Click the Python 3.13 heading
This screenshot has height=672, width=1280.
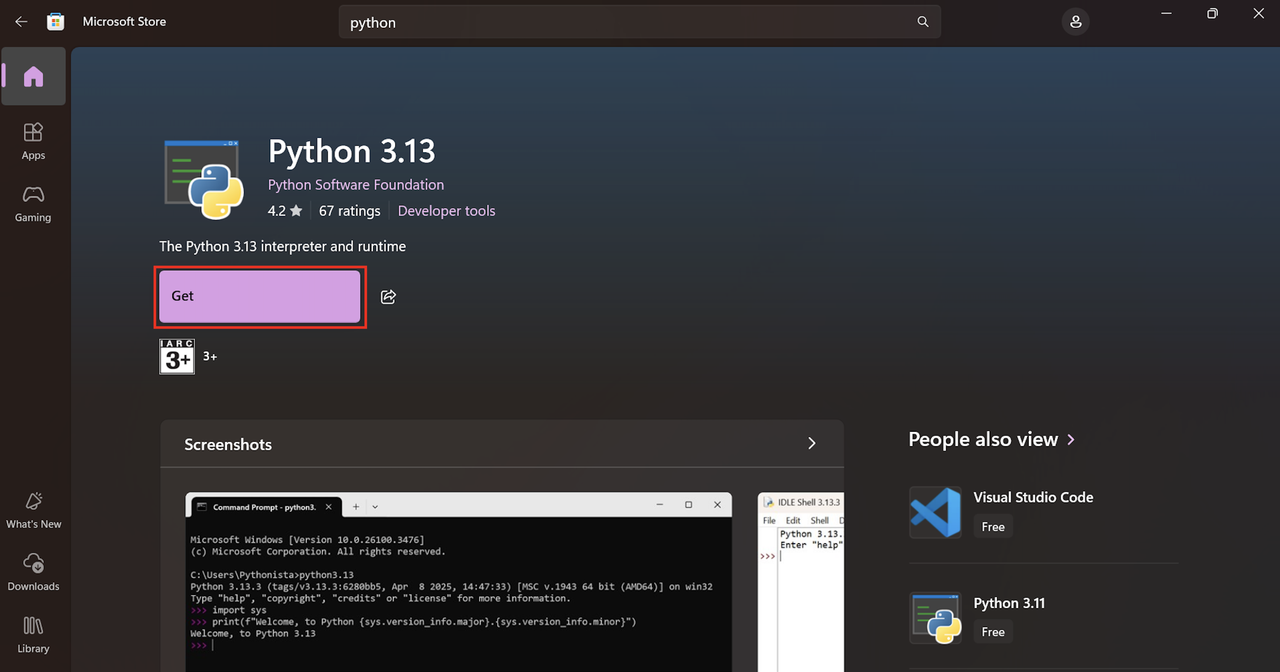pos(352,151)
